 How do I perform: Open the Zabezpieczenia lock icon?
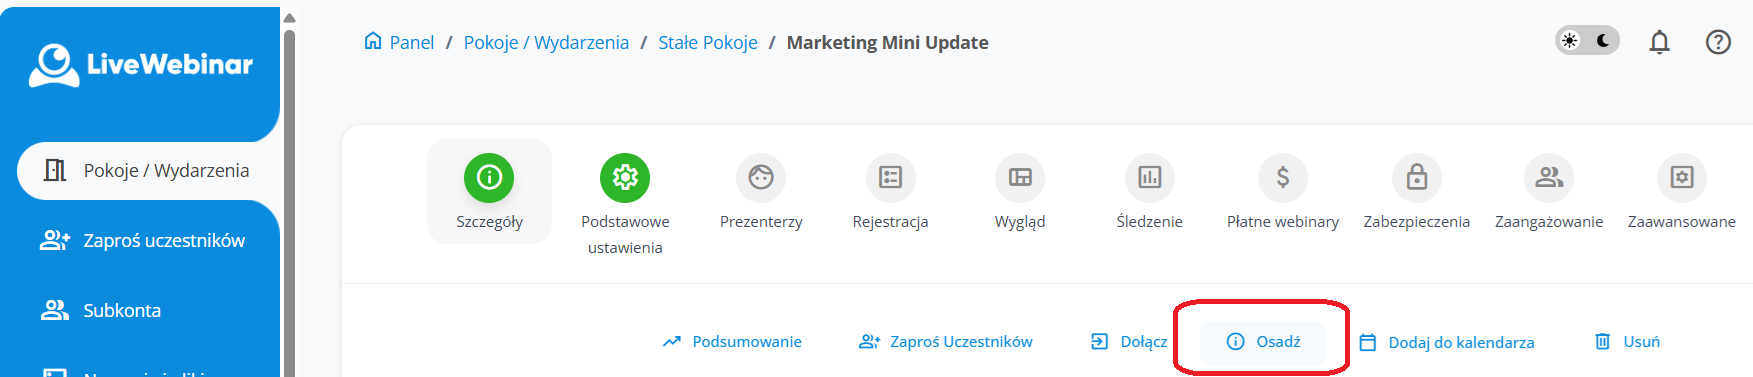point(1417,177)
